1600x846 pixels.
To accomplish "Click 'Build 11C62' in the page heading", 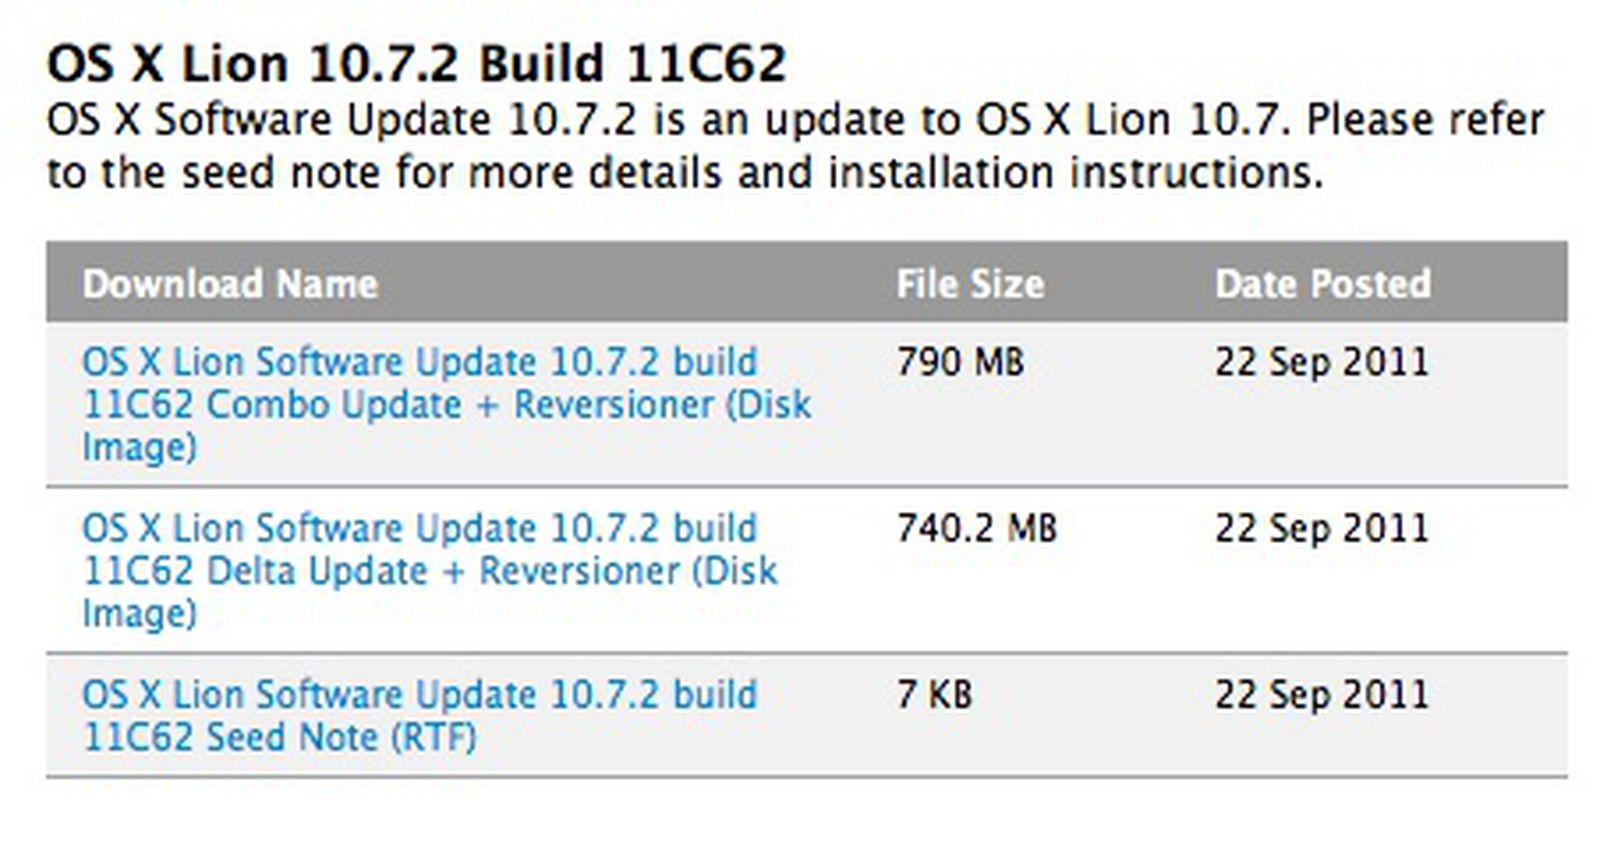I will 632,64.
